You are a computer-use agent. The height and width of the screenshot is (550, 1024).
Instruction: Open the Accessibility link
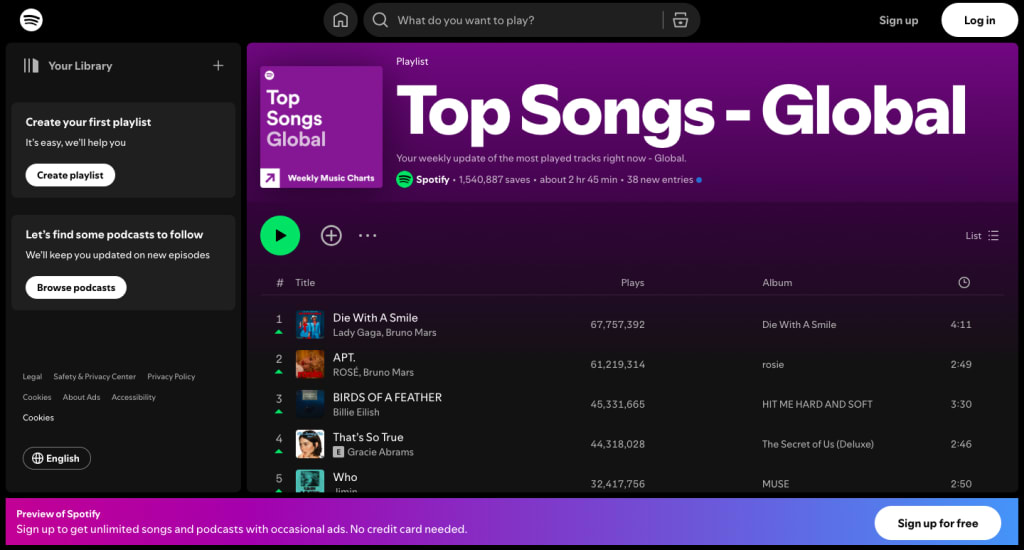pyautogui.click(x=133, y=397)
